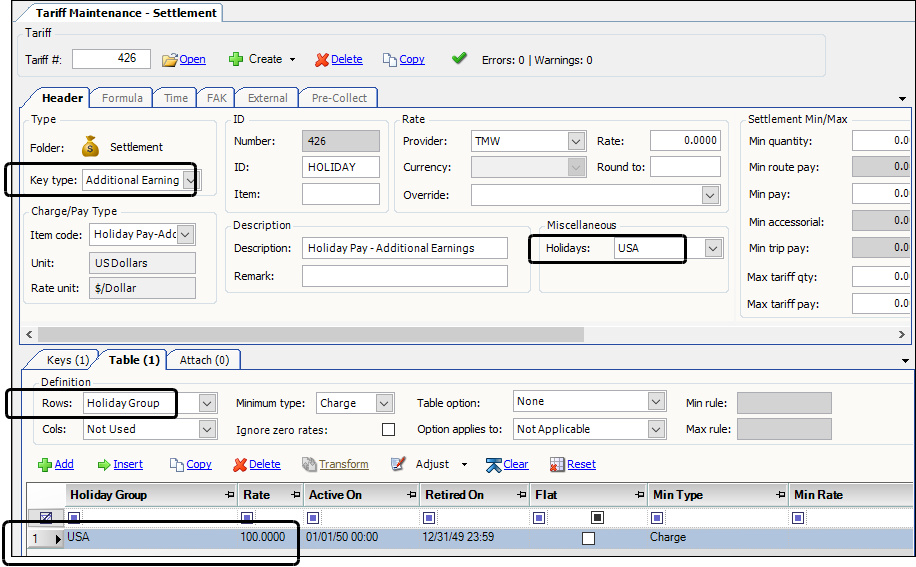Click the Reset icon in table toolbar

(557, 465)
